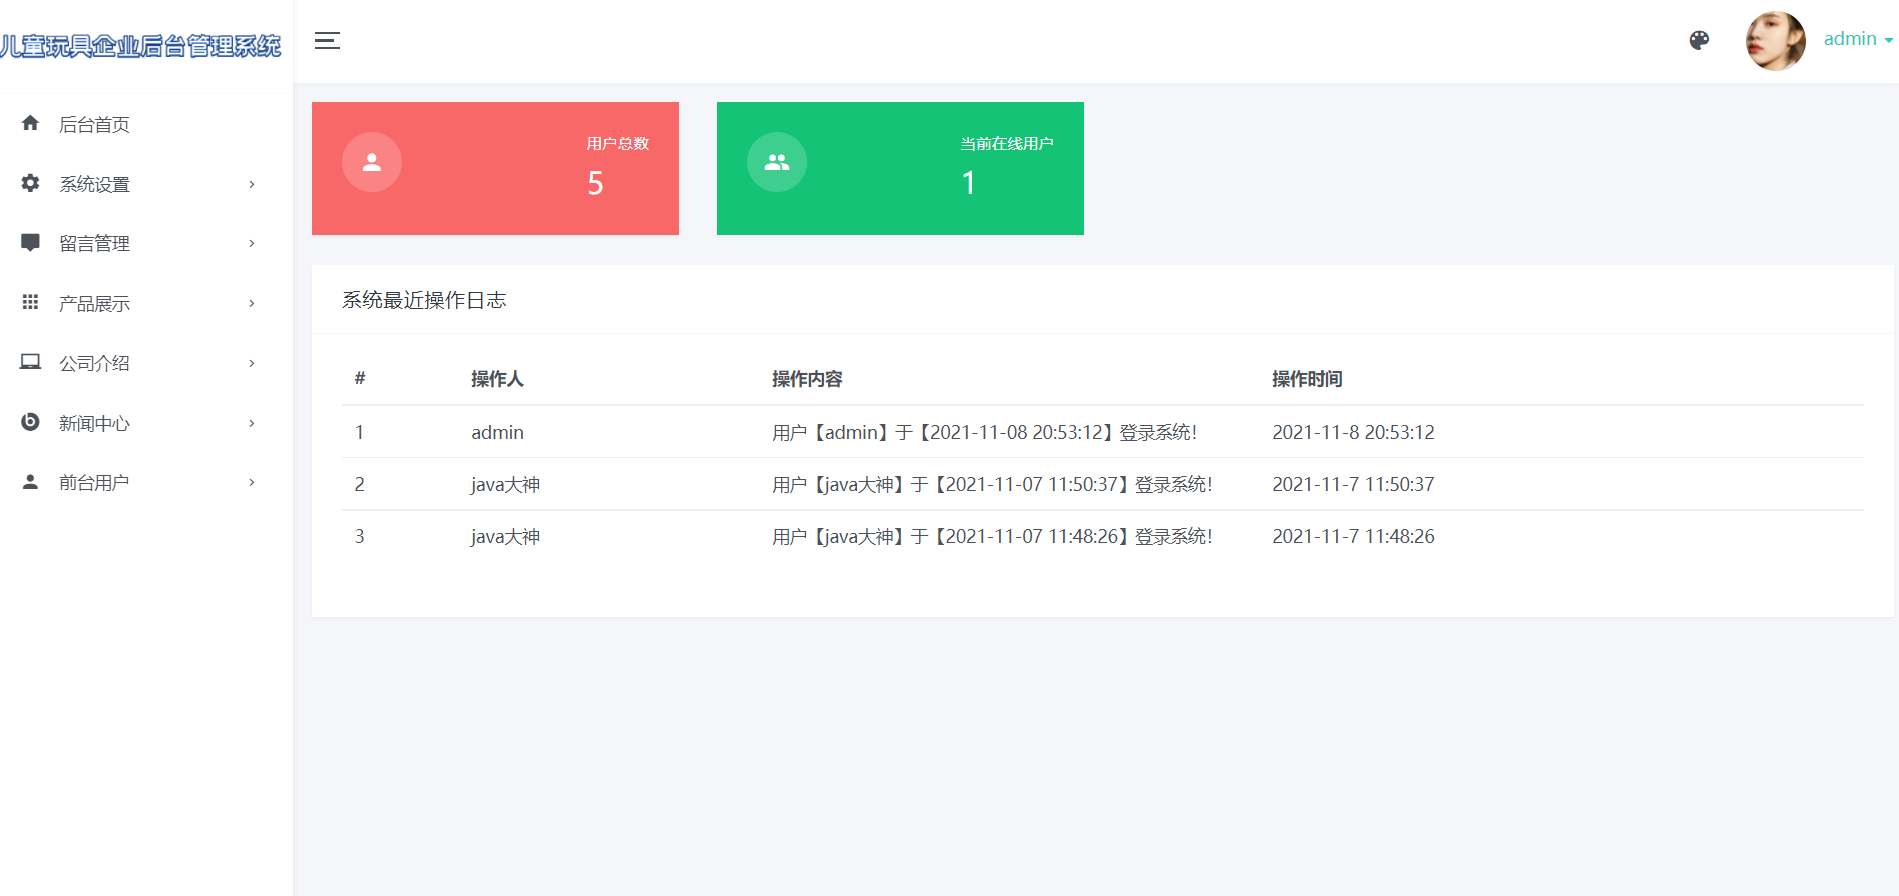The width and height of the screenshot is (1899, 896).
Task: Expand the 系统设置 chevron arrow
Action: (x=252, y=184)
